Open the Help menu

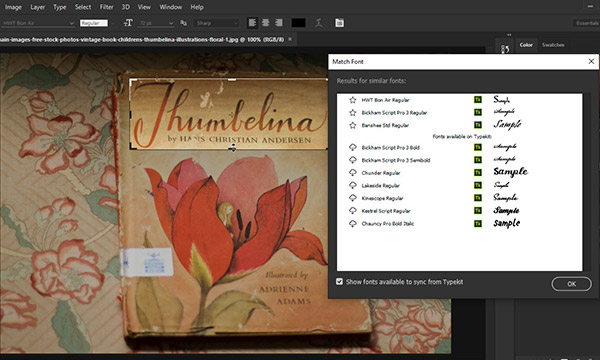coord(197,7)
